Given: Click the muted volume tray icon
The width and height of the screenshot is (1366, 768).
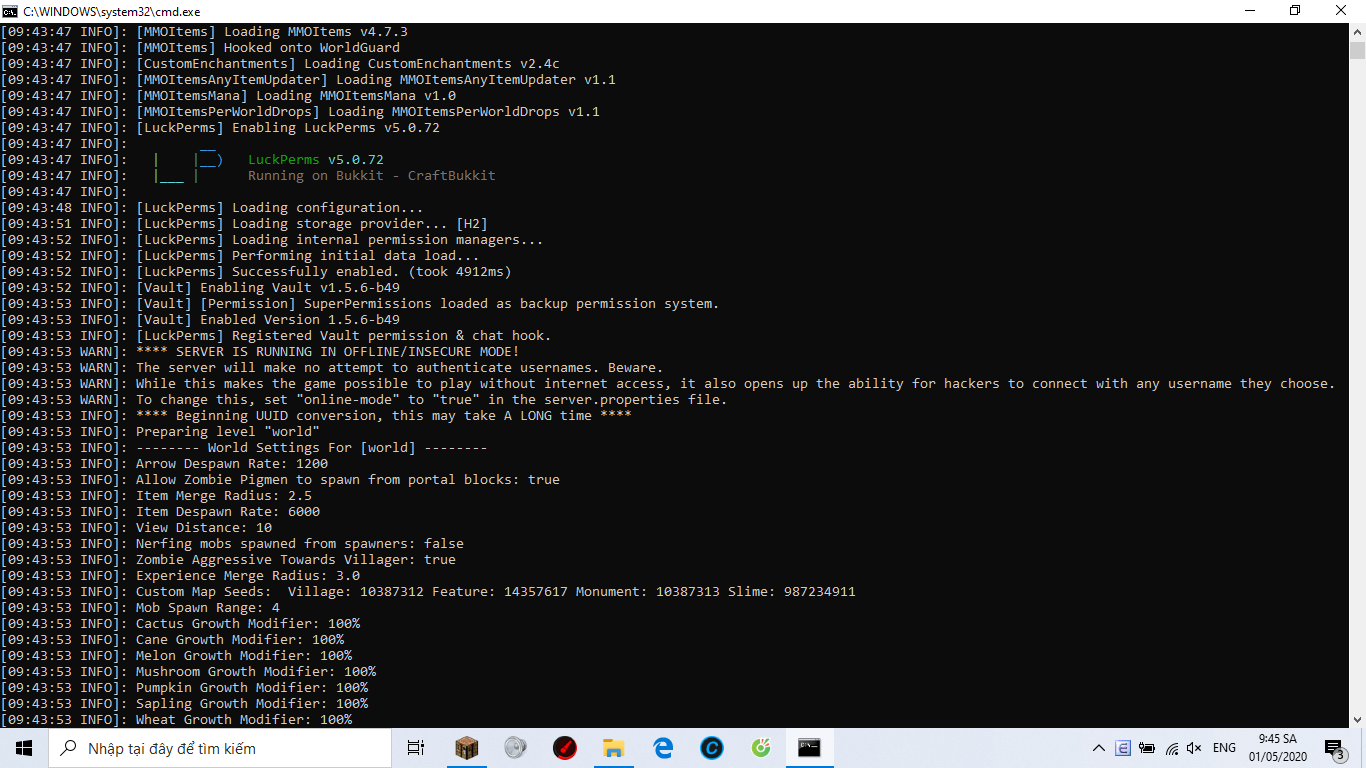Looking at the screenshot, I should coord(1194,748).
